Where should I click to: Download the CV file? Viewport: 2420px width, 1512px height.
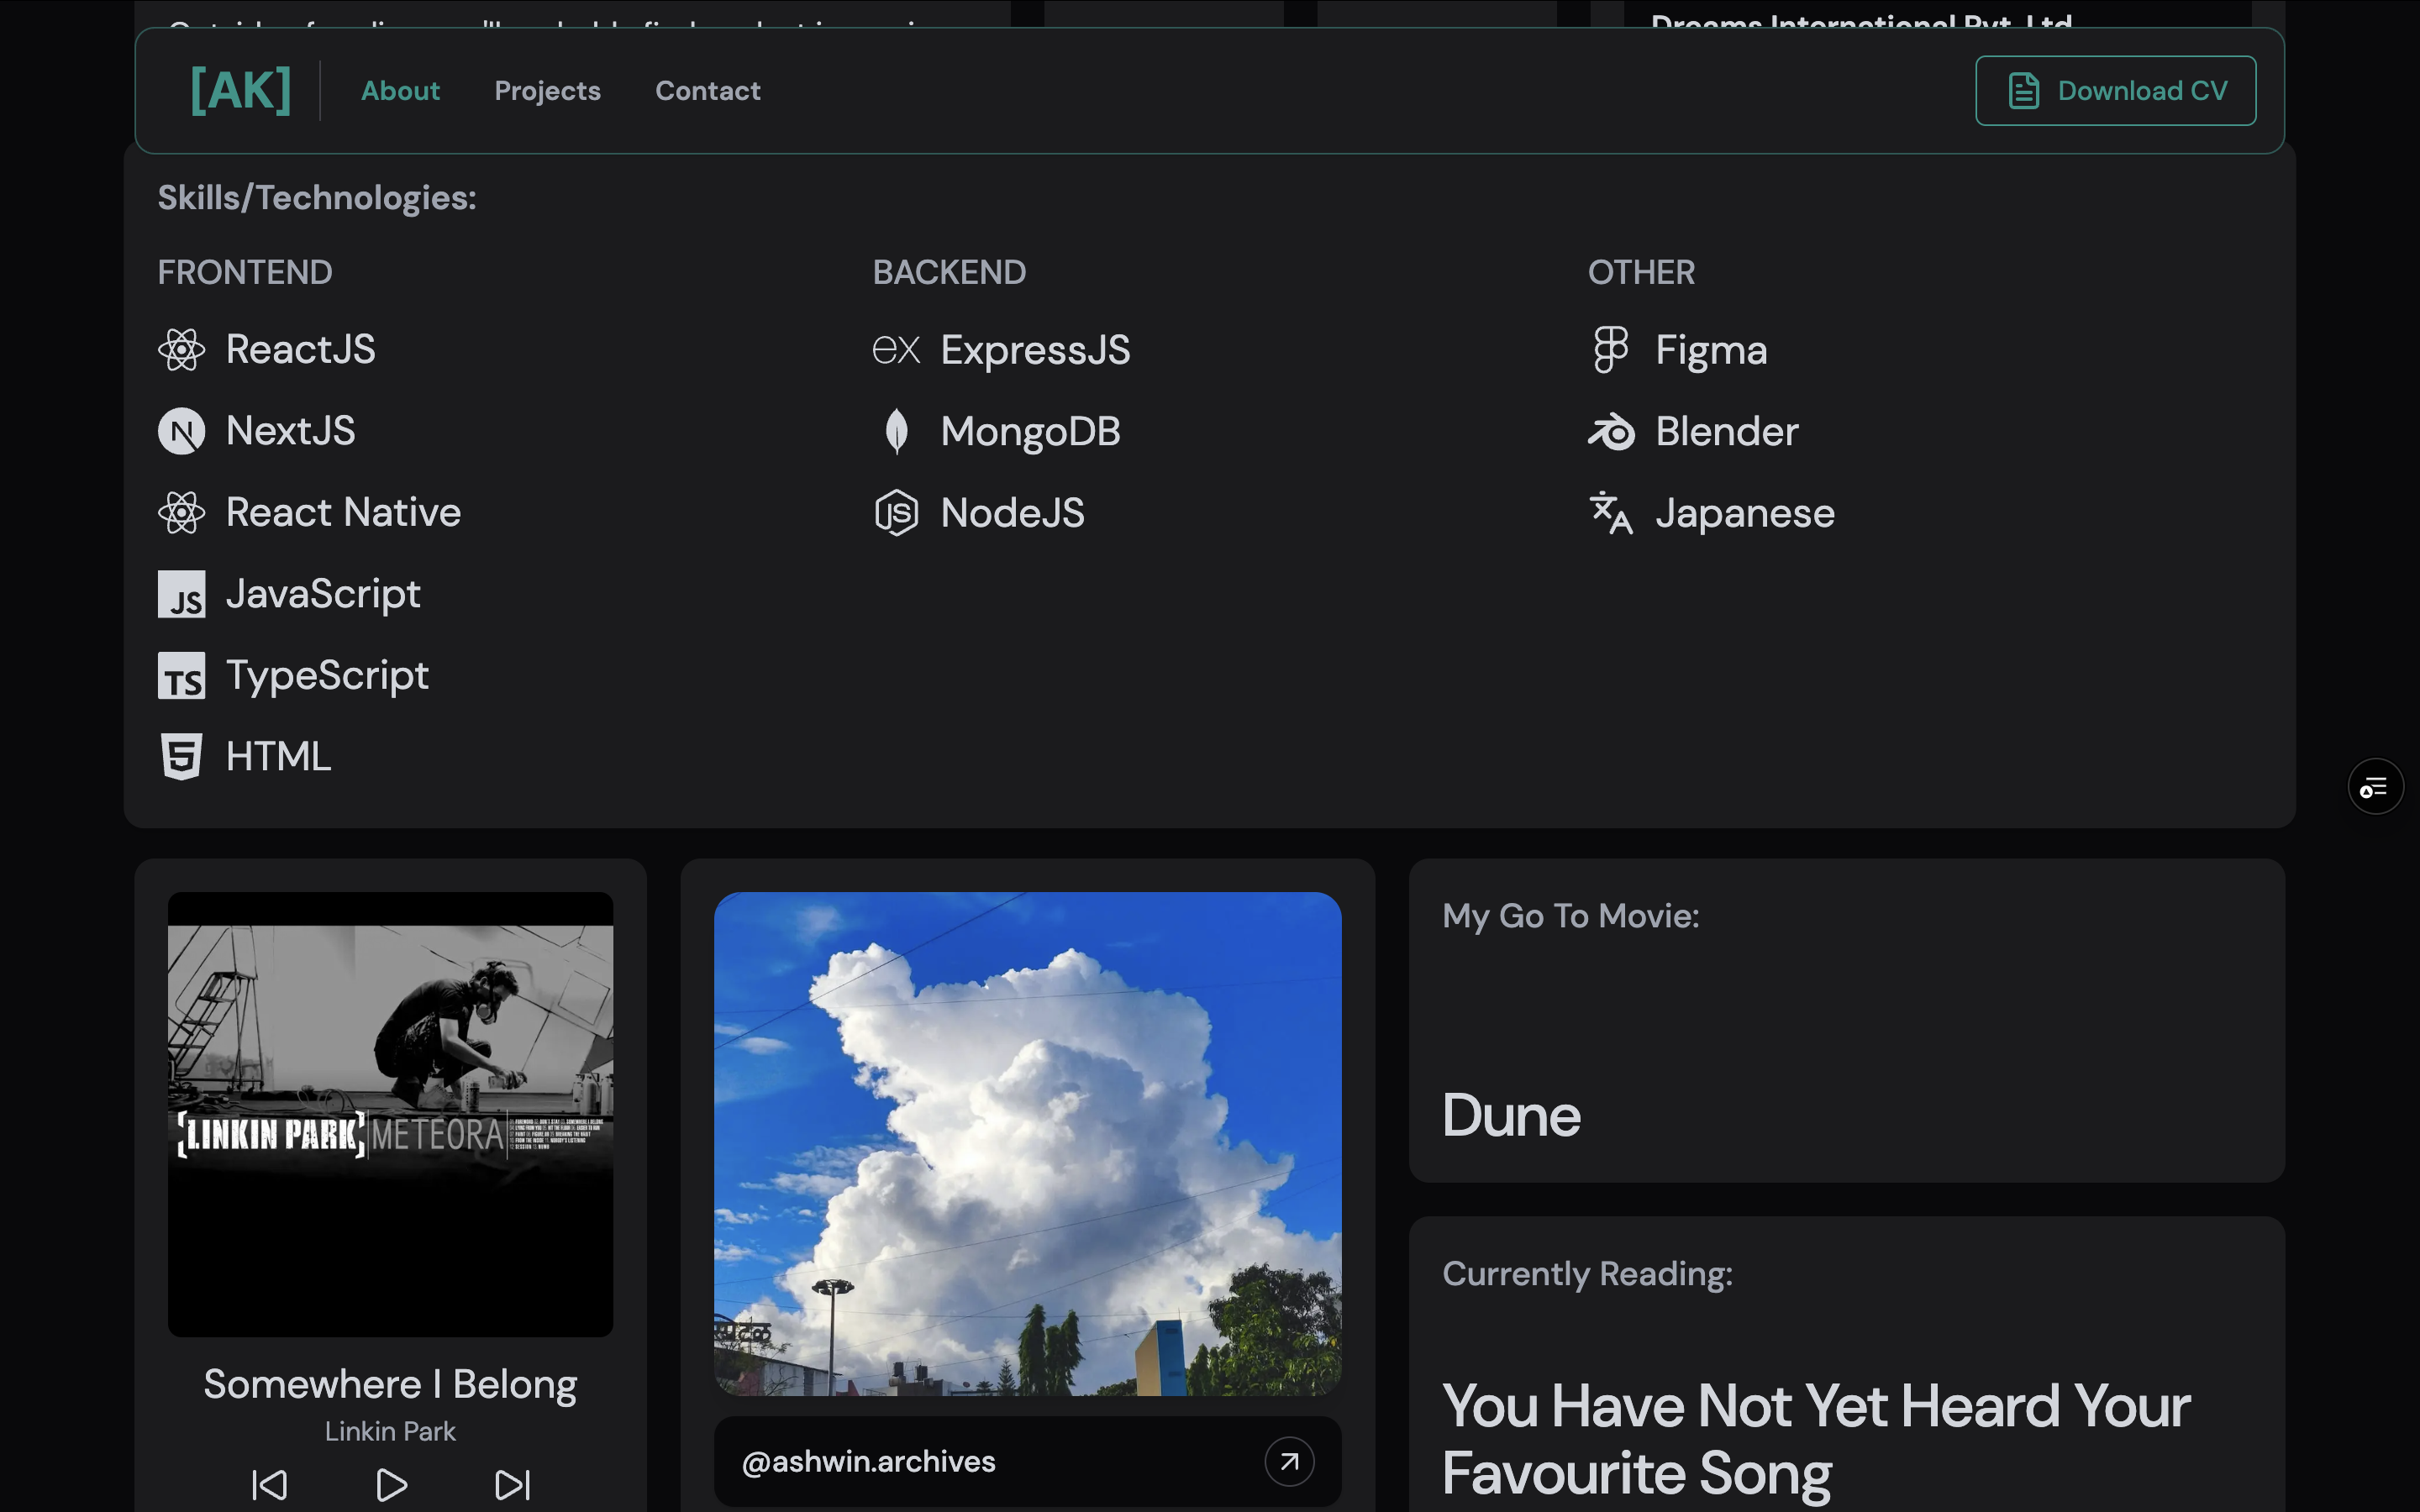click(x=2115, y=91)
